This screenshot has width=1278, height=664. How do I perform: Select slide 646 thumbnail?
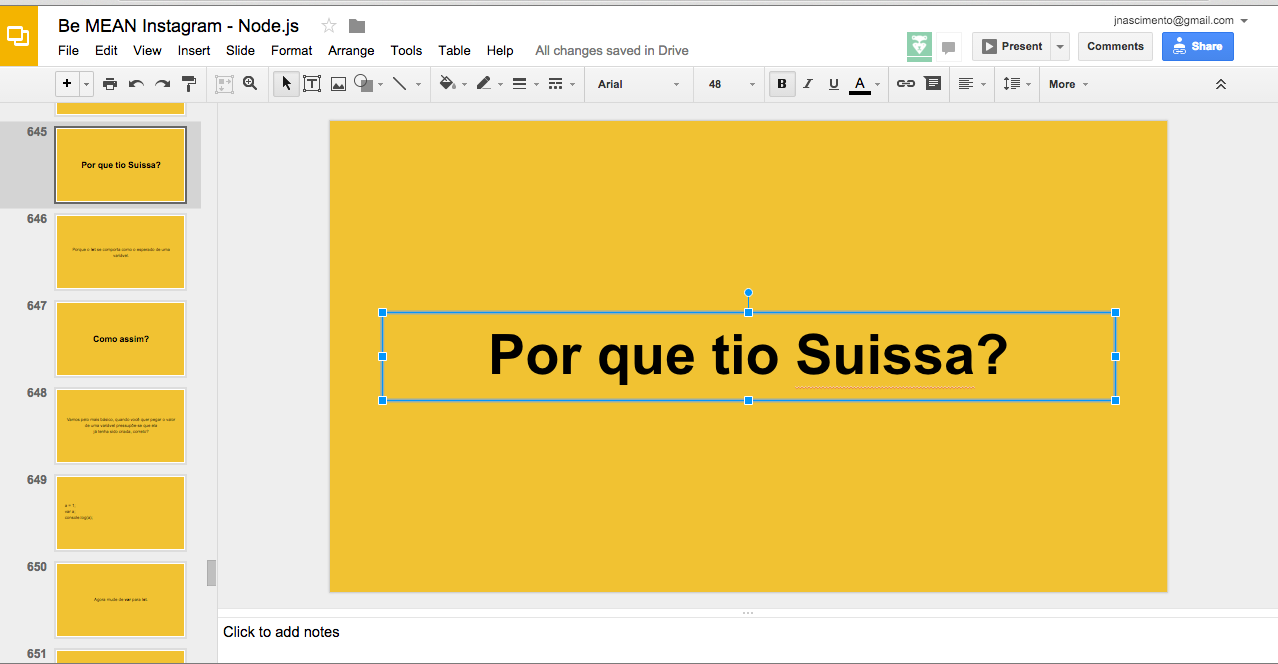click(121, 252)
